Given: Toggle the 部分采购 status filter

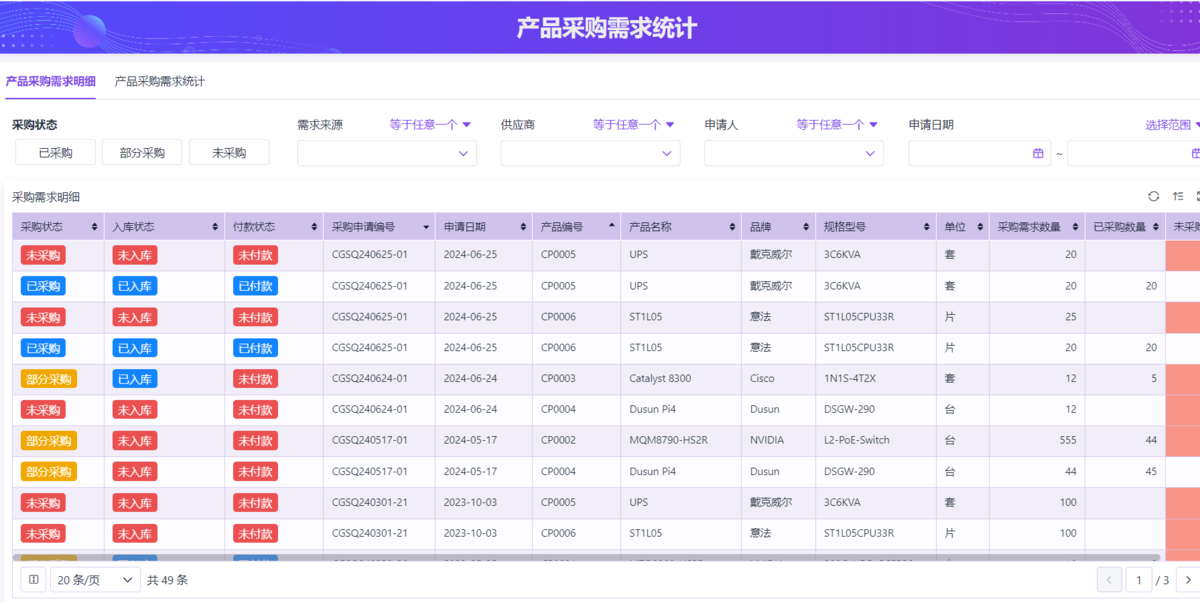Looking at the screenshot, I should tap(142, 153).
